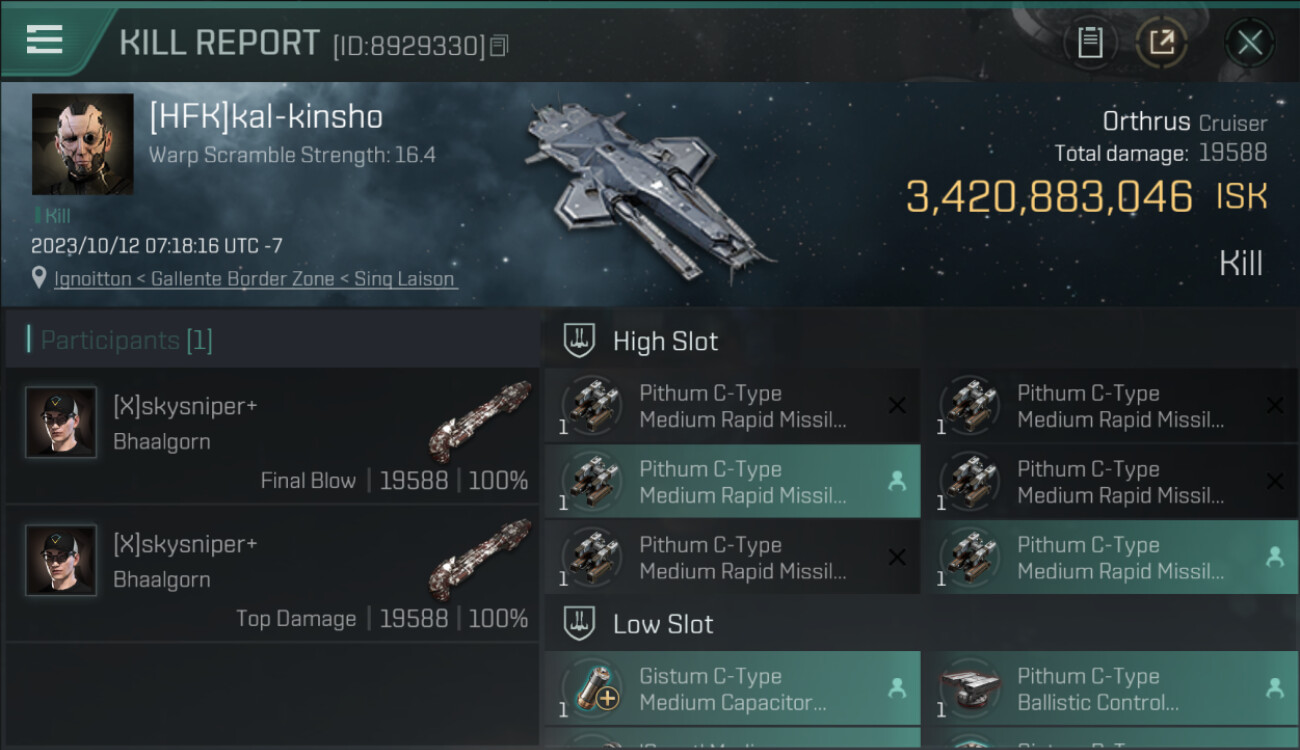Click destroyed X on first missile launcher
The width and height of the screenshot is (1300, 750).
point(897,405)
